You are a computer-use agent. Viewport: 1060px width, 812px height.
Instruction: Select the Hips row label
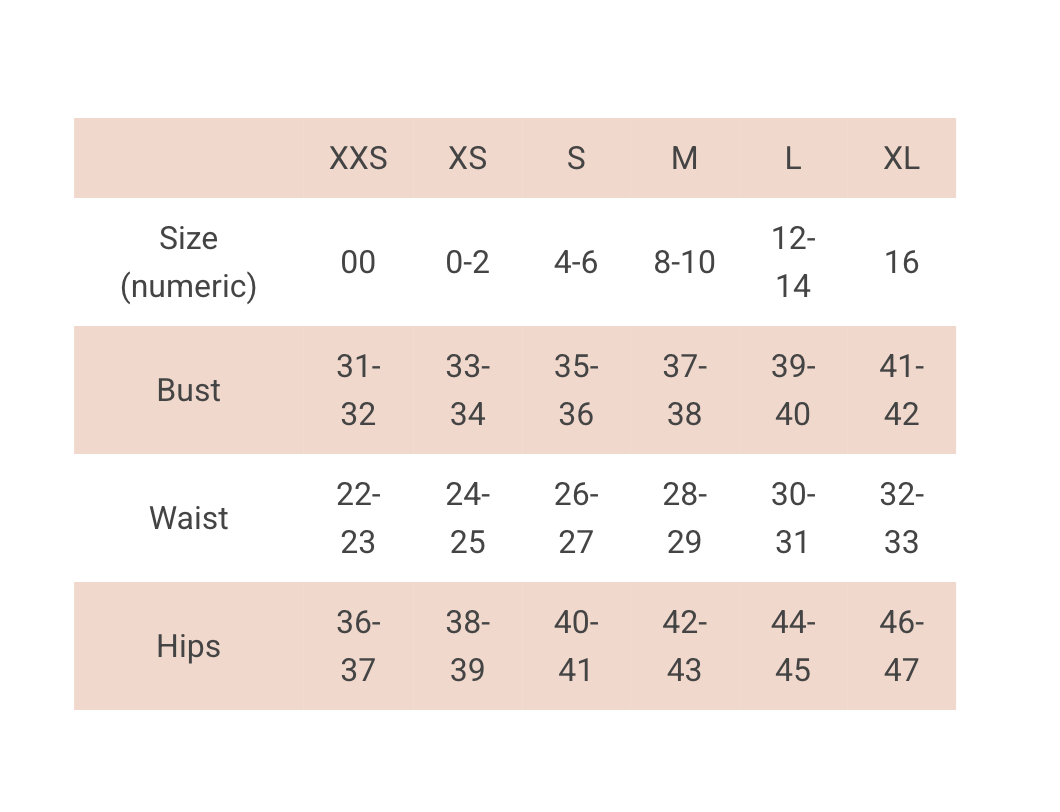[188, 646]
